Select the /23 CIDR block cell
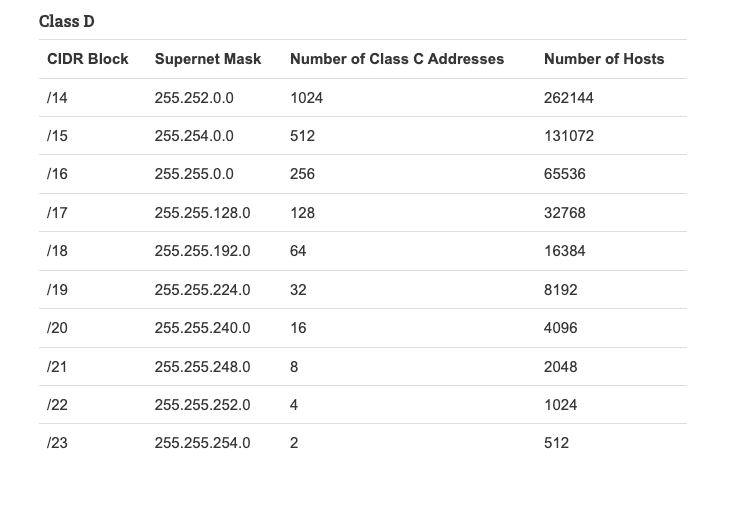 57,443
